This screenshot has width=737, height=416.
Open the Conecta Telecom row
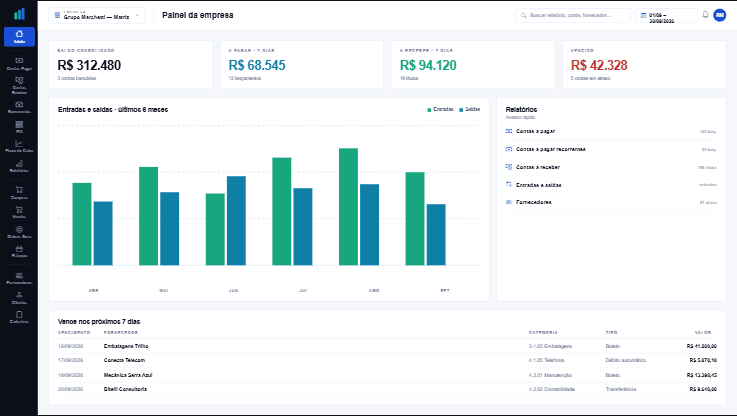[387, 360]
